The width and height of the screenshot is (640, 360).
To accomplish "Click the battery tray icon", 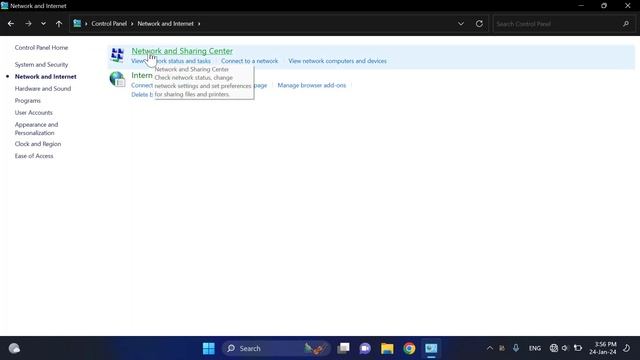I will [x=578, y=348].
